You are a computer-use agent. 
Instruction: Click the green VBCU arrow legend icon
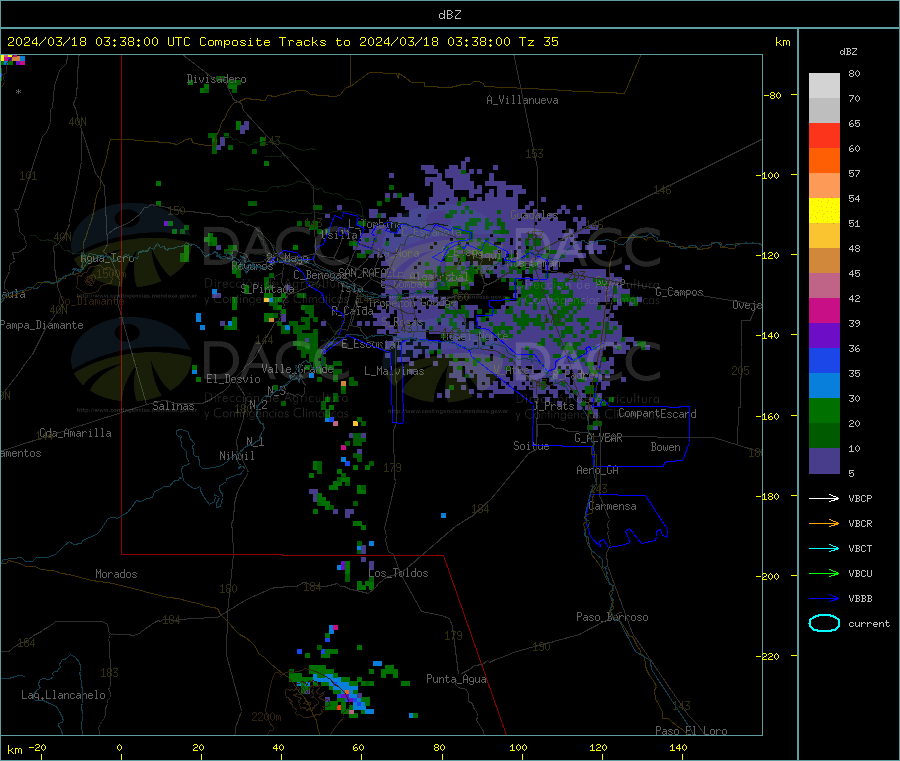tap(824, 573)
